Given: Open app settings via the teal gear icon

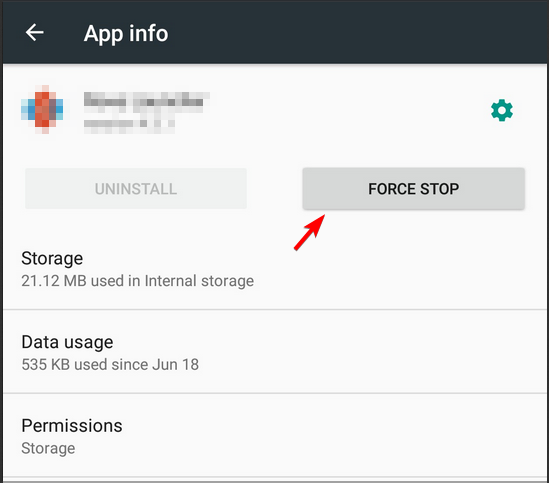Looking at the screenshot, I should [501, 110].
